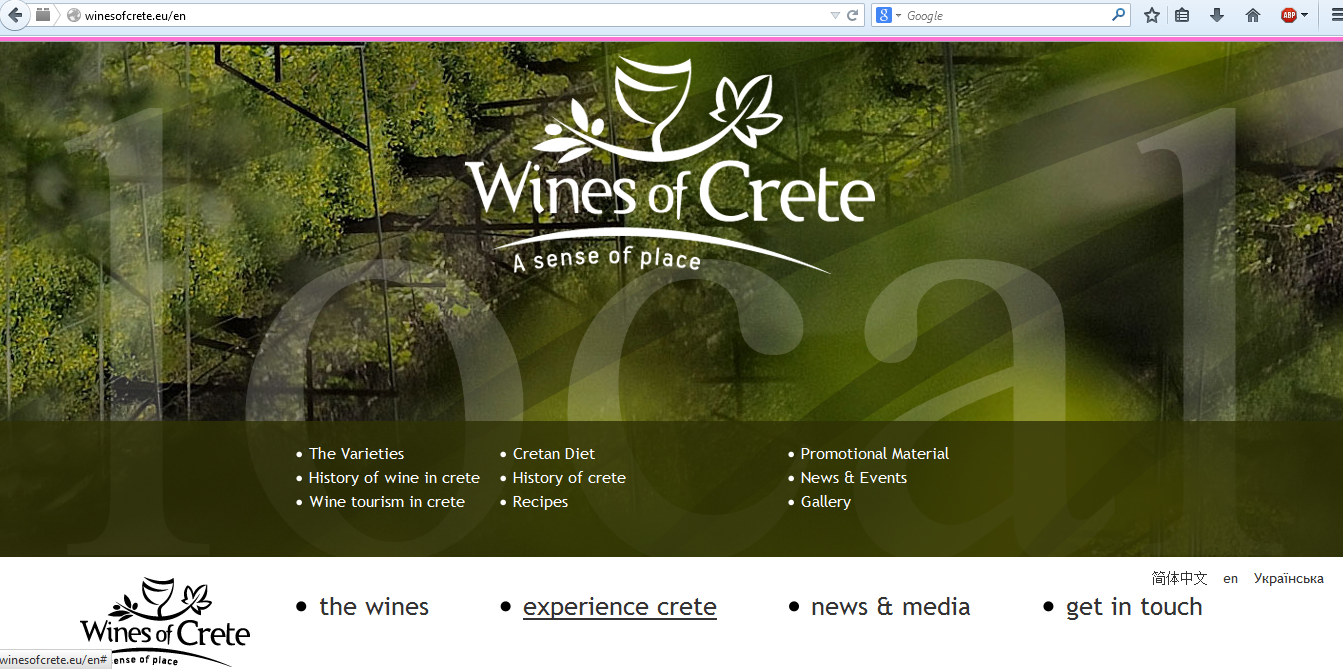The height and width of the screenshot is (669, 1343).
Task: Click the black Wines of Crete logo
Action: (x=165, y=620)
